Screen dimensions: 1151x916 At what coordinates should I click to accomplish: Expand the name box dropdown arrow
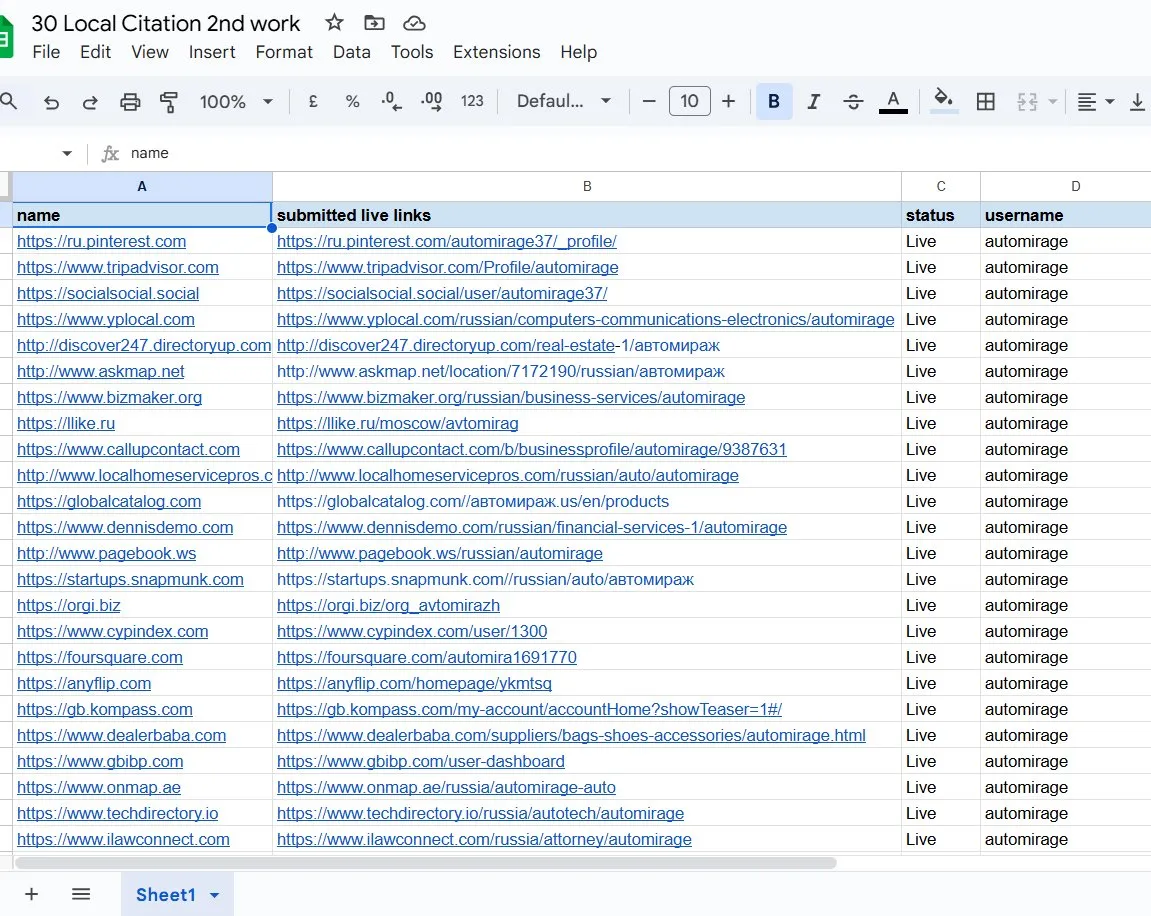coord(67,153)
